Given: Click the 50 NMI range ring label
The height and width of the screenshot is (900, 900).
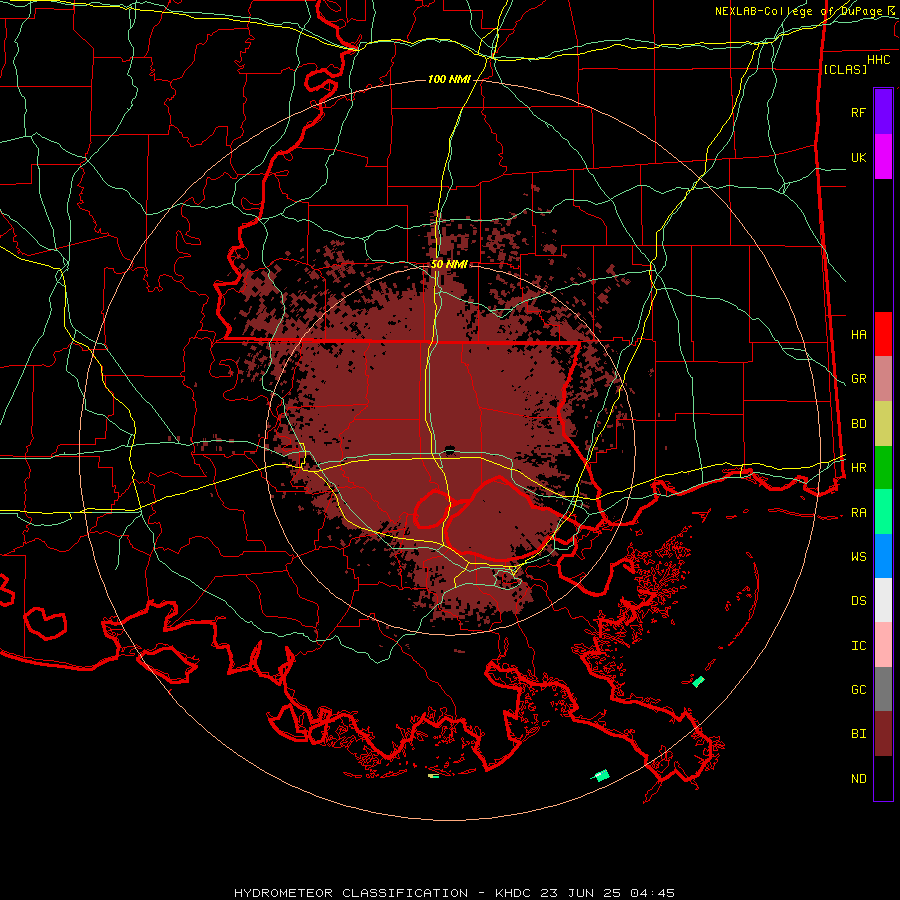Looking at the screenshot, I should point(449,265).
